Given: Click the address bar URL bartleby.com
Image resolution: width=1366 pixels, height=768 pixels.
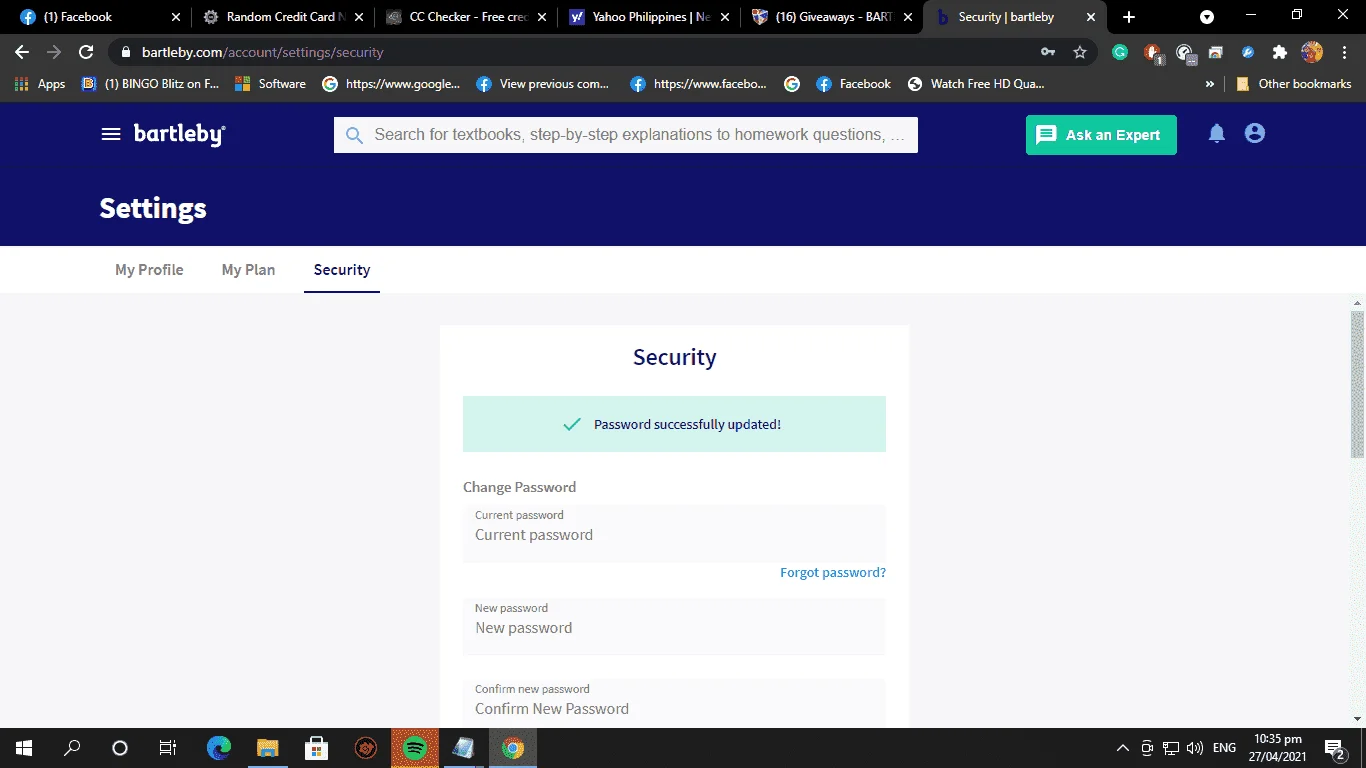Looking at the screenshot, I should pos(262,52).
